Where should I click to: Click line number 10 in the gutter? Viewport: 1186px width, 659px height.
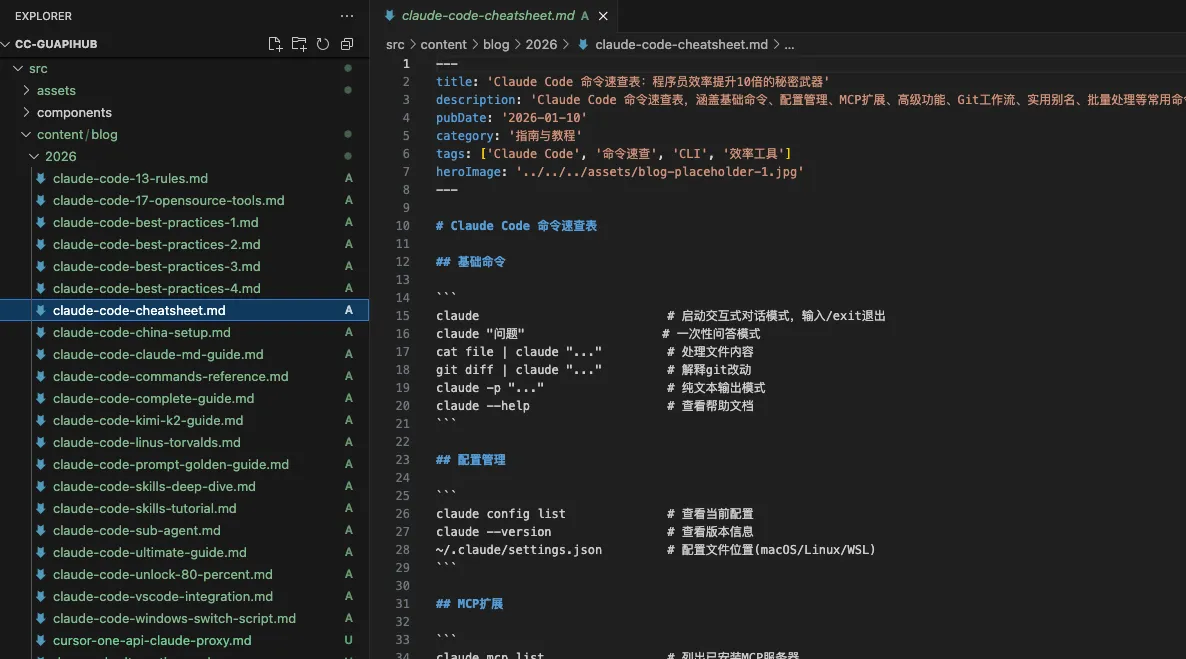click(403, 226)
